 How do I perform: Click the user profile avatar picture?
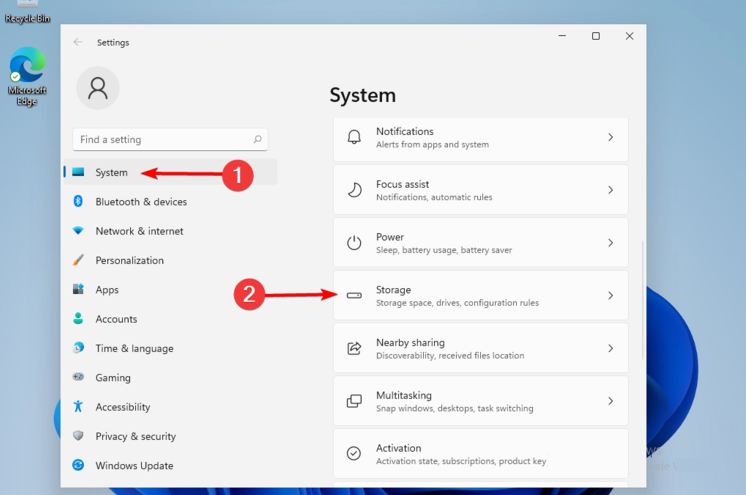pyautogui.click(x=98, y=88)
